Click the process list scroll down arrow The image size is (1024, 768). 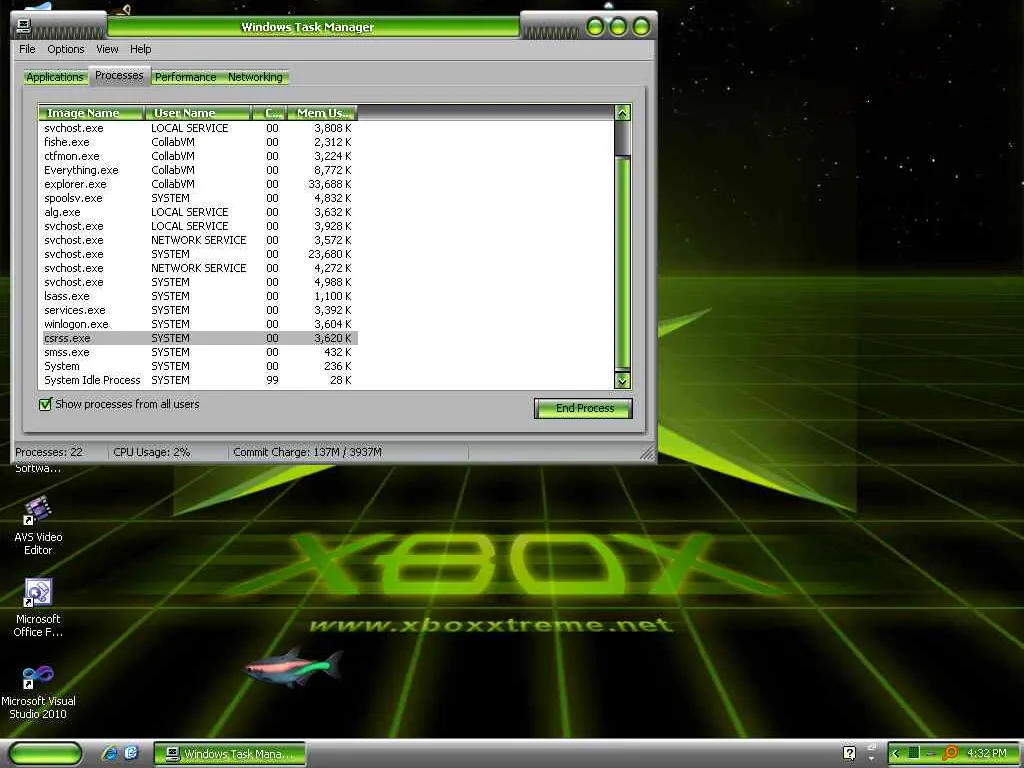[622, 381]
